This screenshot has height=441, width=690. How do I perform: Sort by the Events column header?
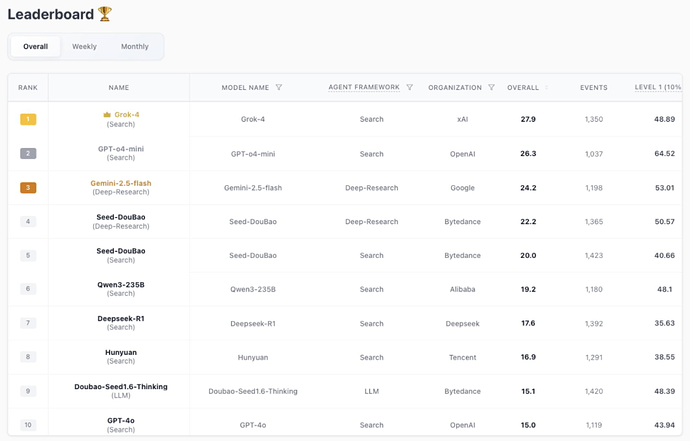[594, 88]
